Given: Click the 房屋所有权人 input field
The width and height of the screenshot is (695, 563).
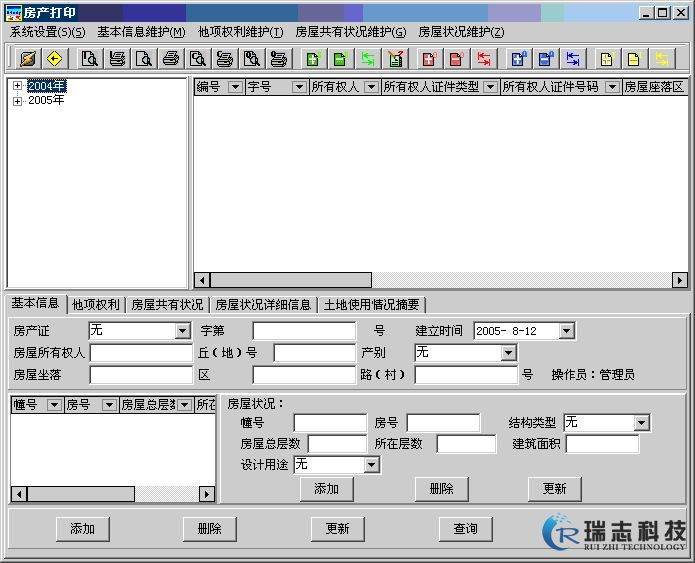Looking at the screenshot, I should [141, 353].
